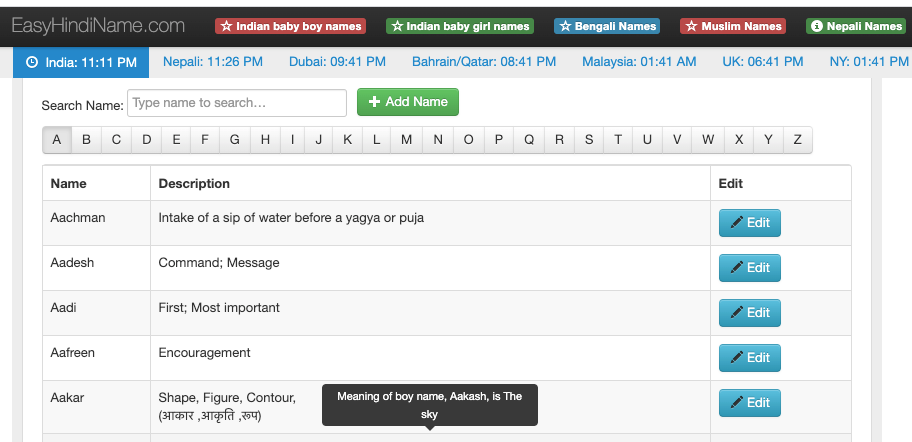Select letter M in alphabet filter

pyautogui.click(x=407, y=140)
